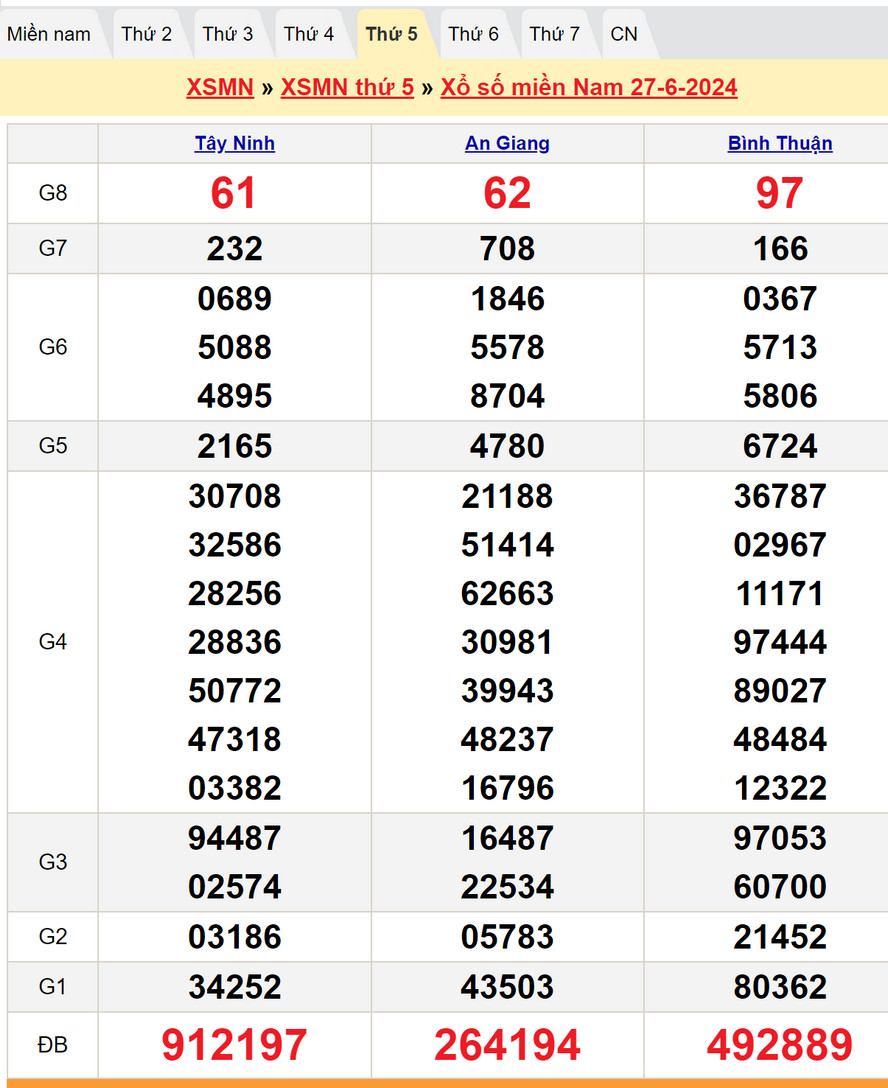Select the Thứ 3 tab
Screen dimensions: 888x1088
(x=228, y=34)
